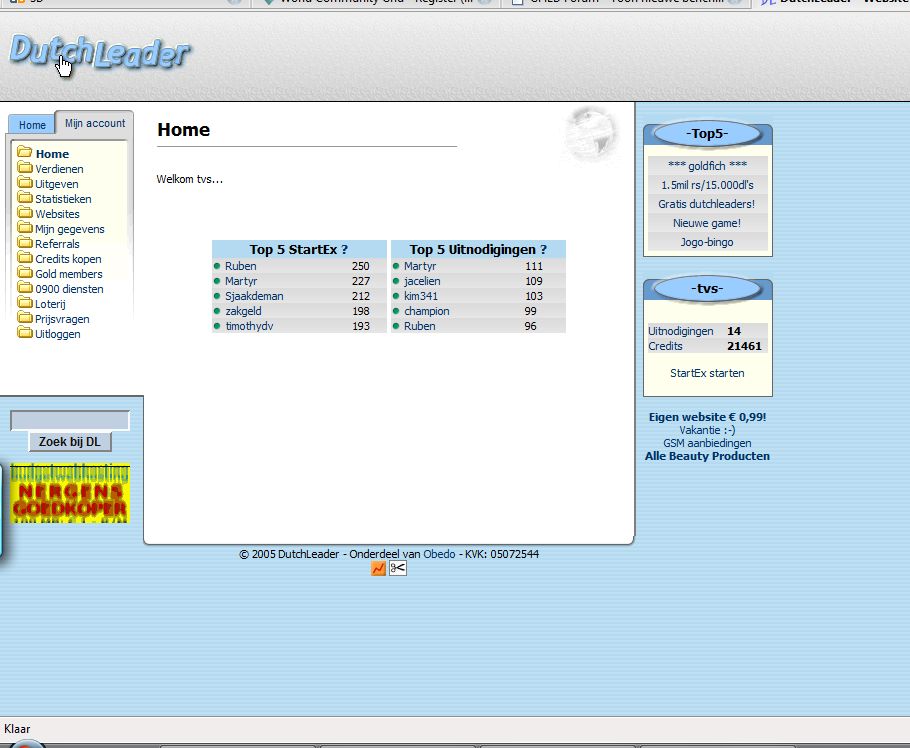Click the Zoek bij DL button
The image size is (910, 748).
70,442
